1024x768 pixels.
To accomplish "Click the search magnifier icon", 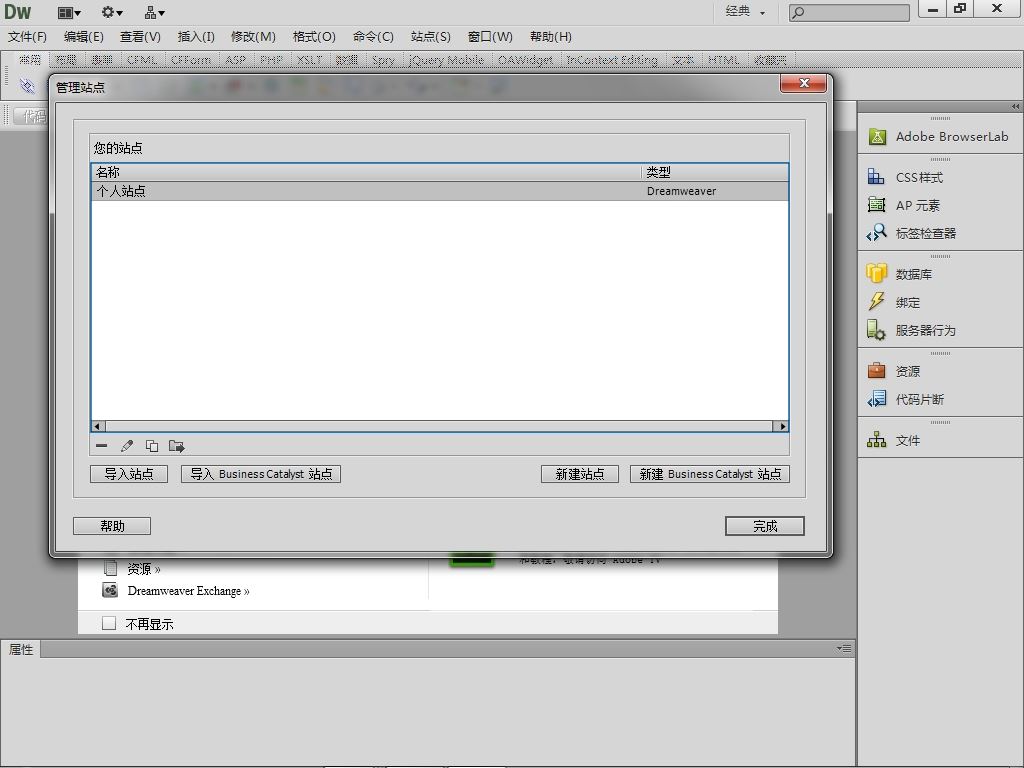I will click(798, 12).
